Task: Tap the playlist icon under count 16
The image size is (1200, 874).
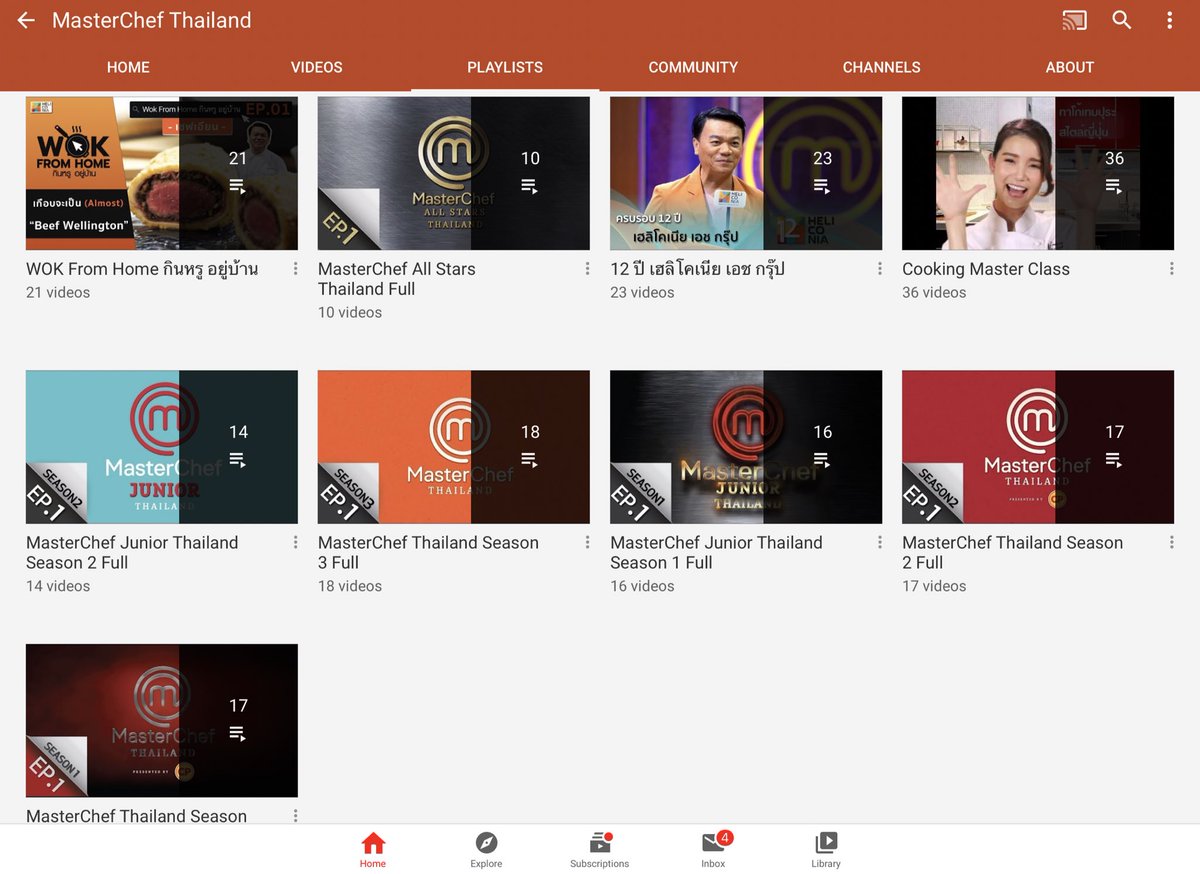Action: [x=822, y=460]
